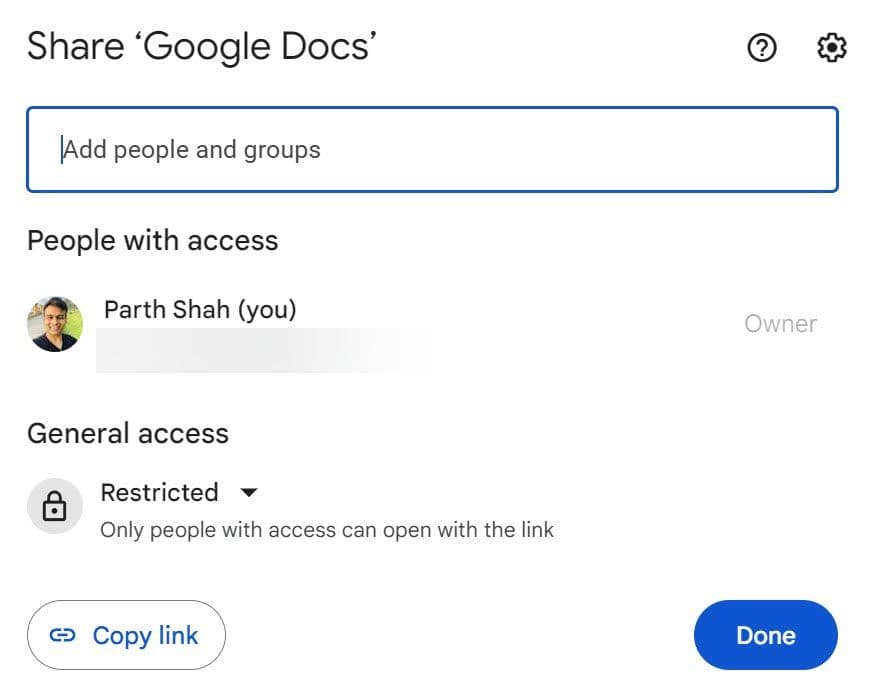
Task: Open sharing help via the circled question mark
Action: click(762, 47)
